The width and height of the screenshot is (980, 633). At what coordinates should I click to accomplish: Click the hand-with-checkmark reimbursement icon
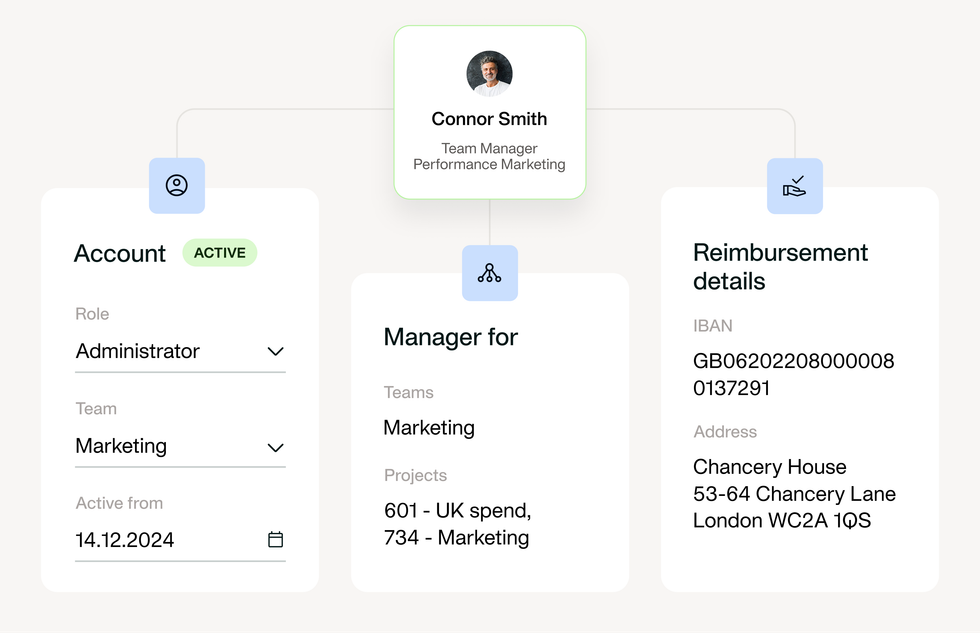click(795, 186)
